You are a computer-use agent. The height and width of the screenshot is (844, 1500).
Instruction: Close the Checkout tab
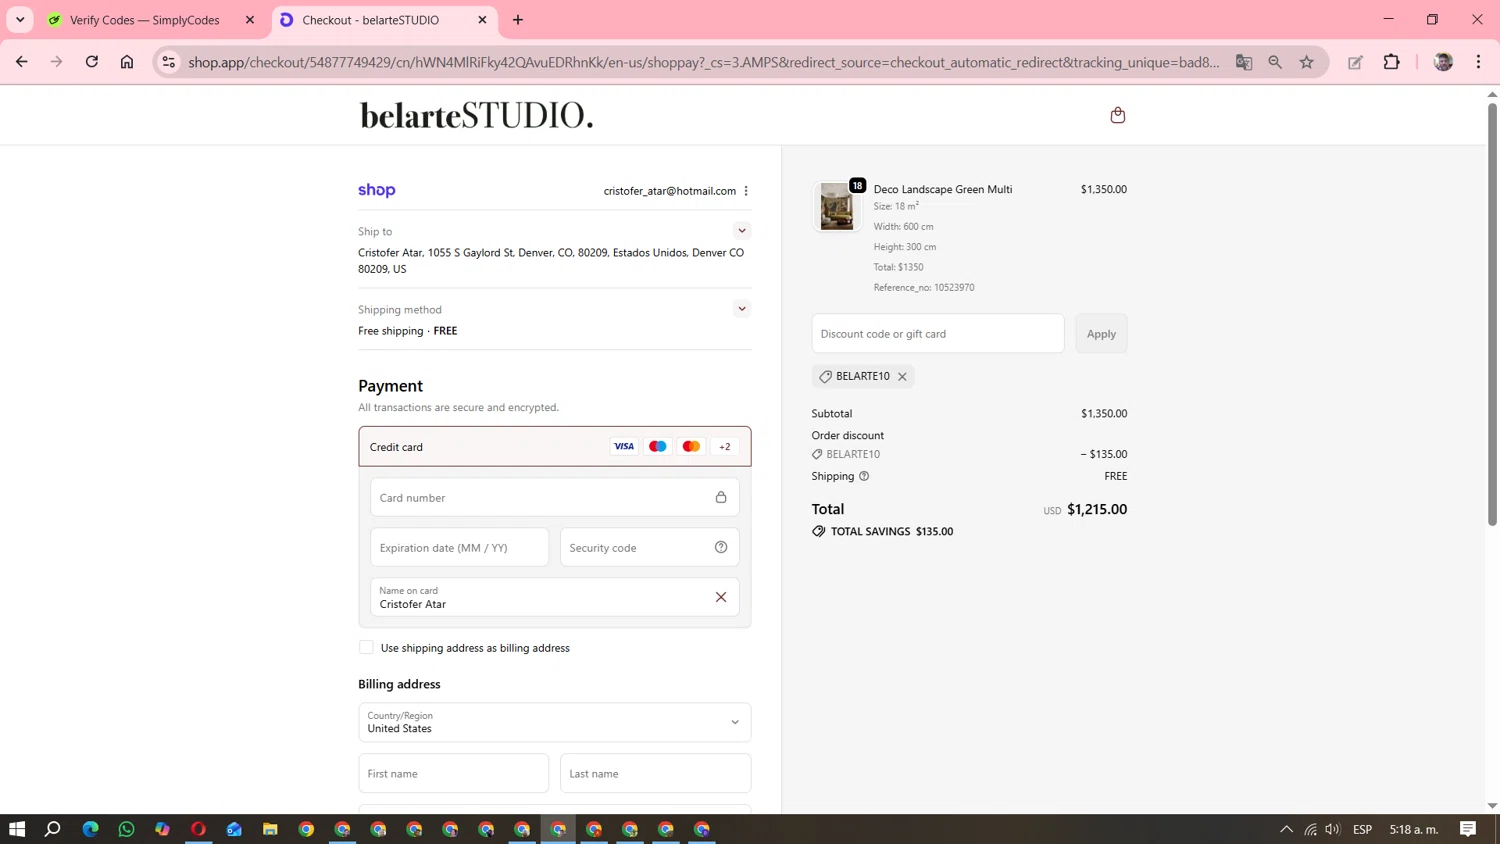482,20
